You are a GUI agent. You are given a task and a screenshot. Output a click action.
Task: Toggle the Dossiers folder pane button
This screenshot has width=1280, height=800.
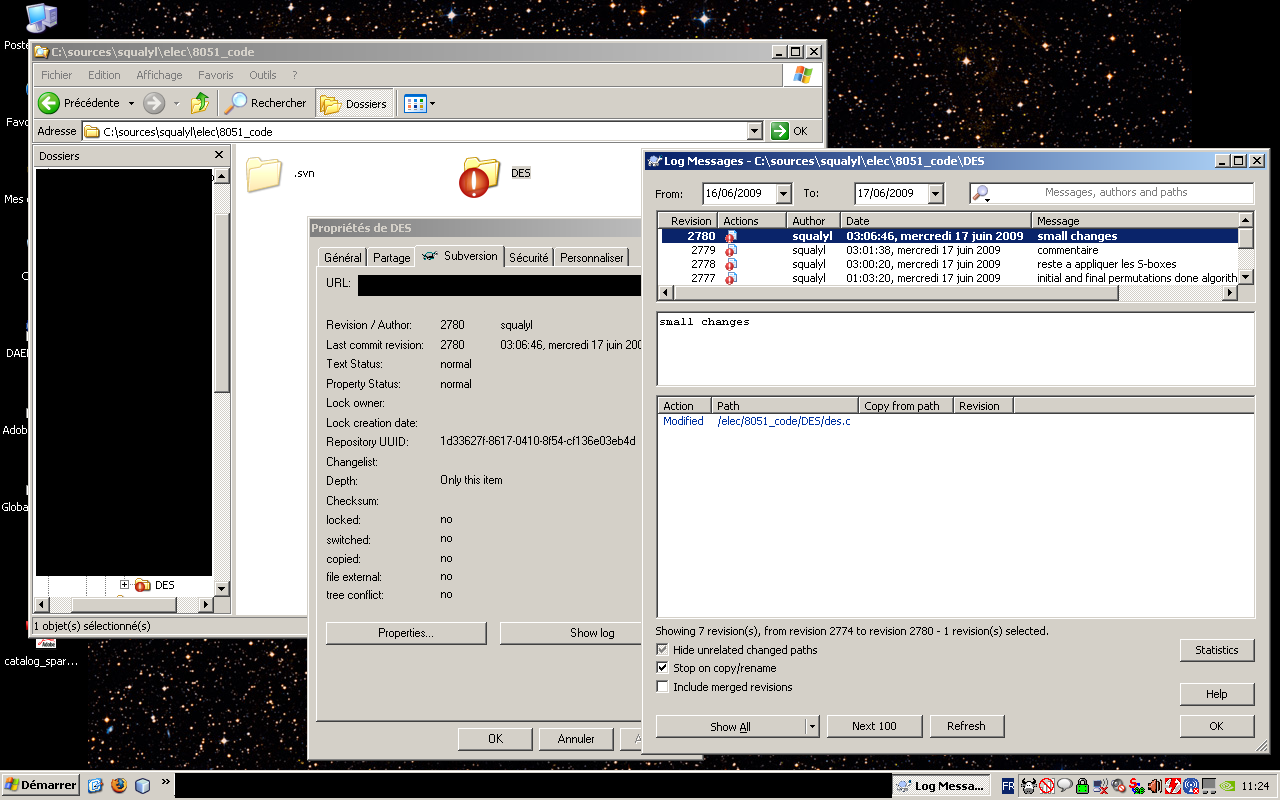354,103
